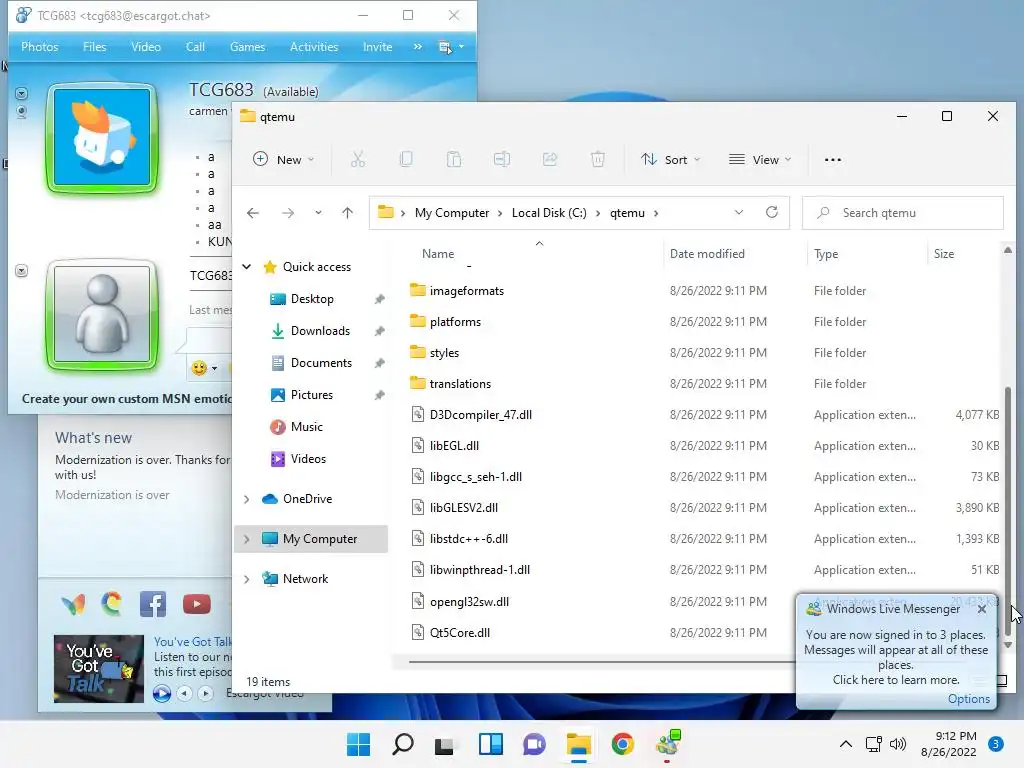This screenshot has height=768, width=1024.
Task: Click the horizontal scrollbar in file list
Action: coord(601,662)
